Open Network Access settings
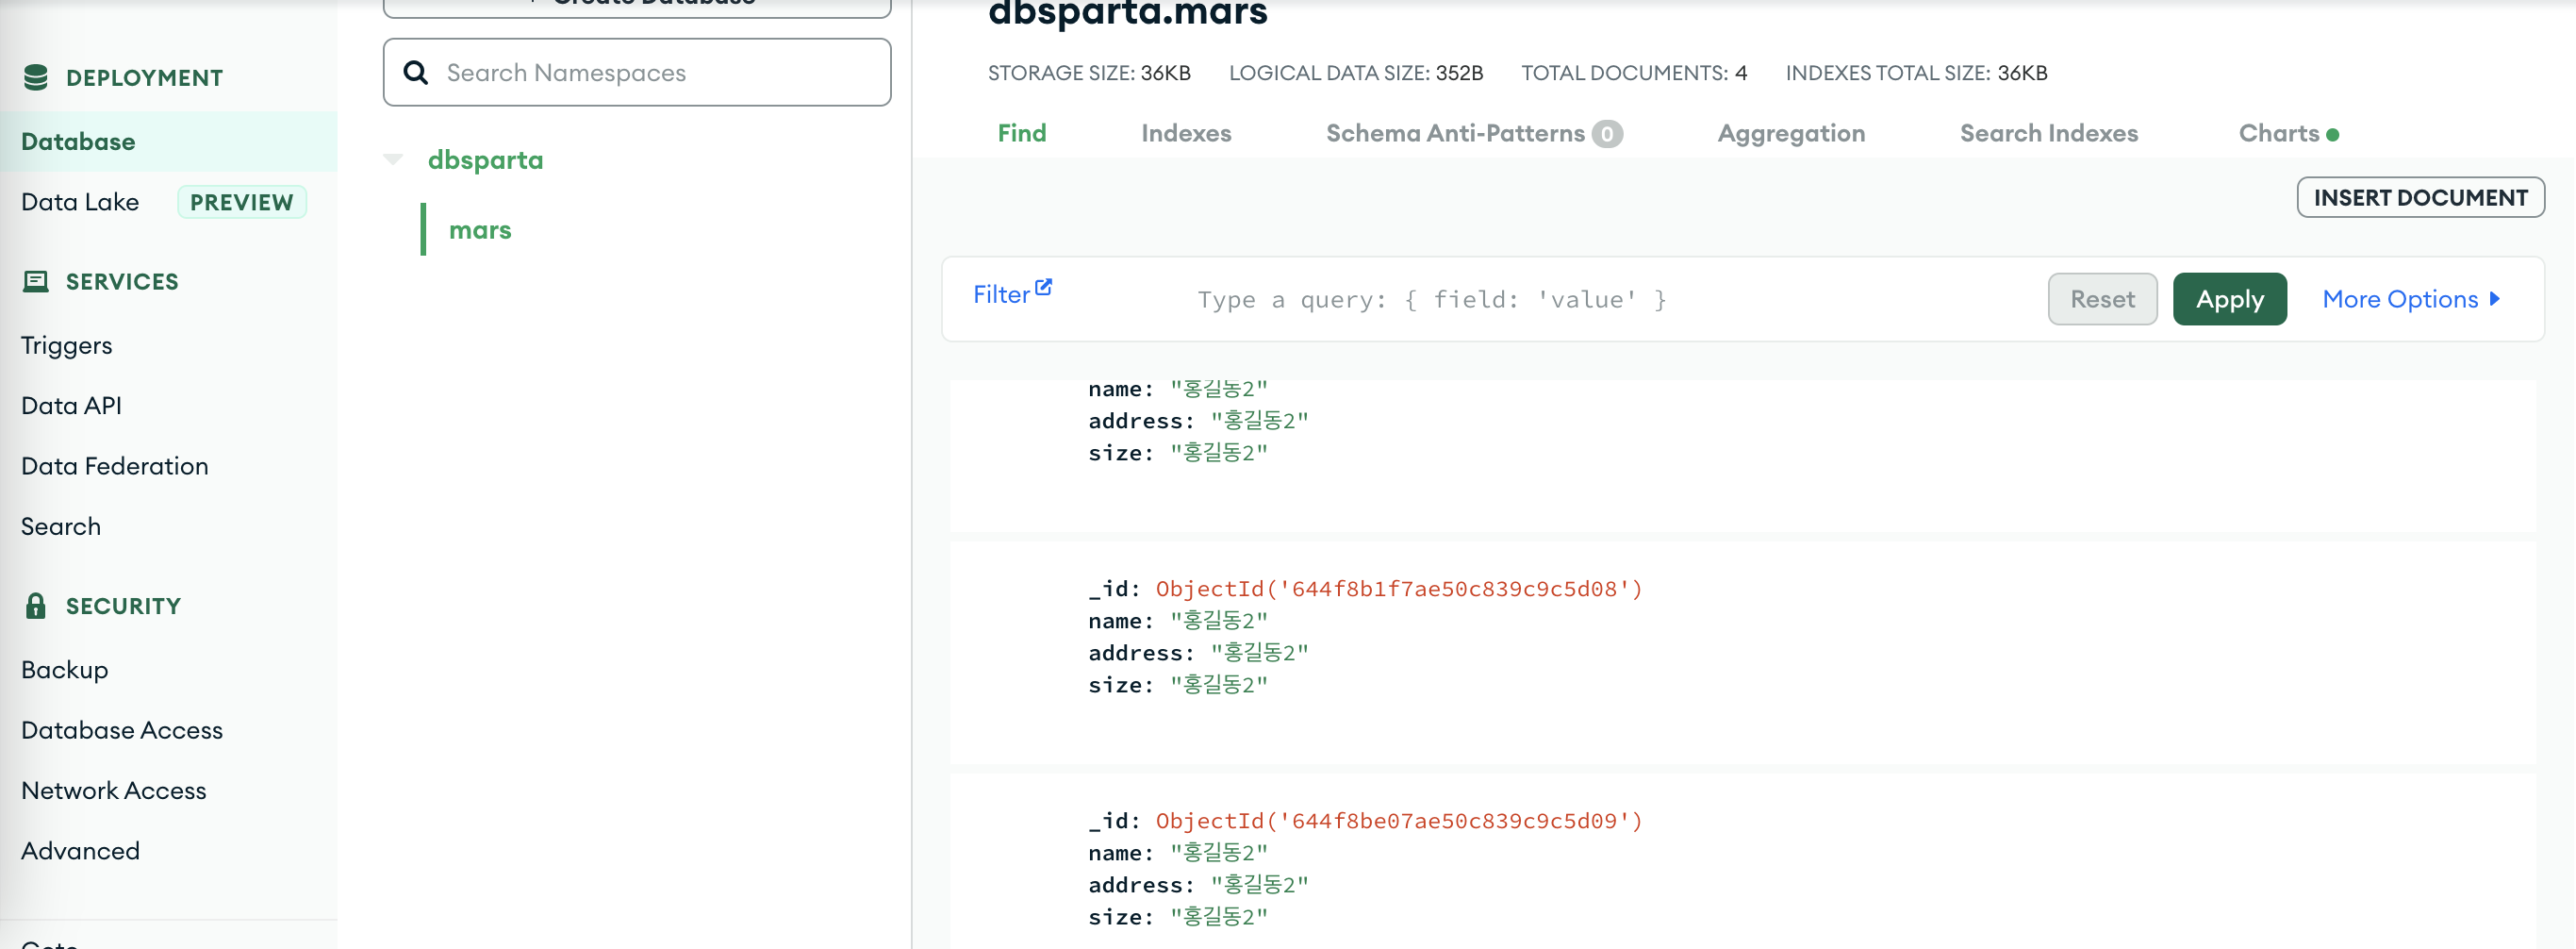This screenshot has height=949, width=2576. (114, 790)
